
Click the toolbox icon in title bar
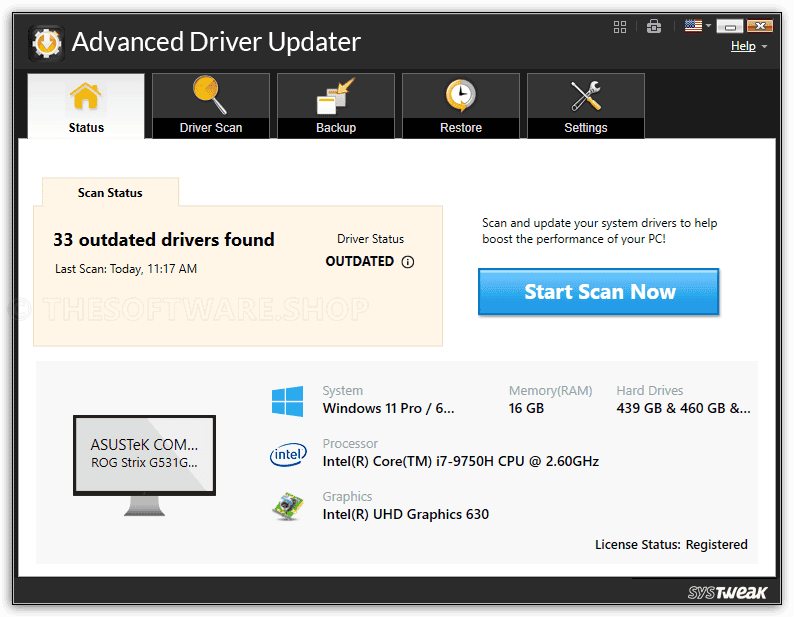coord(654,26)
